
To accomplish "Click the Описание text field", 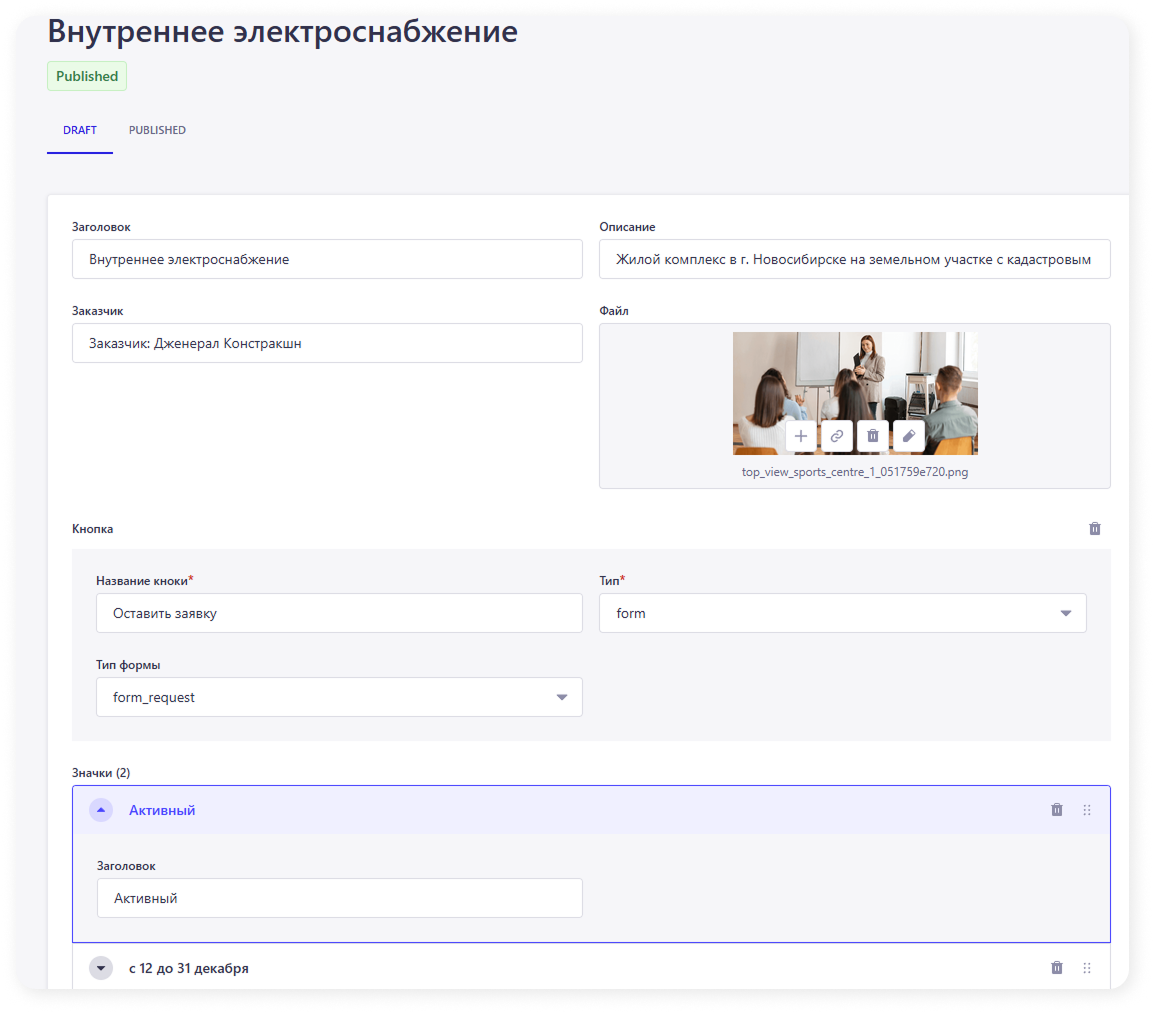I will click(854, 259).
